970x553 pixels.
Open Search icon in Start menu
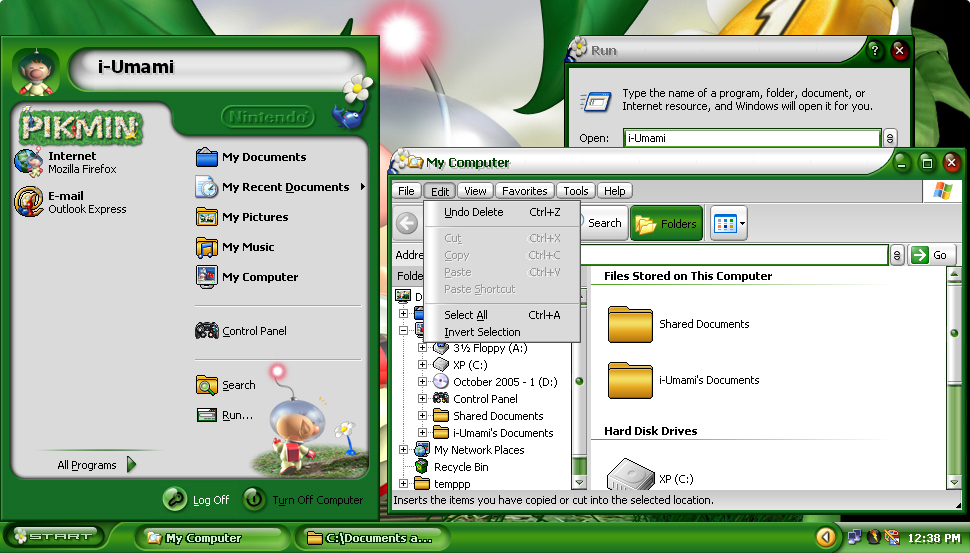[x=206, y=385]
